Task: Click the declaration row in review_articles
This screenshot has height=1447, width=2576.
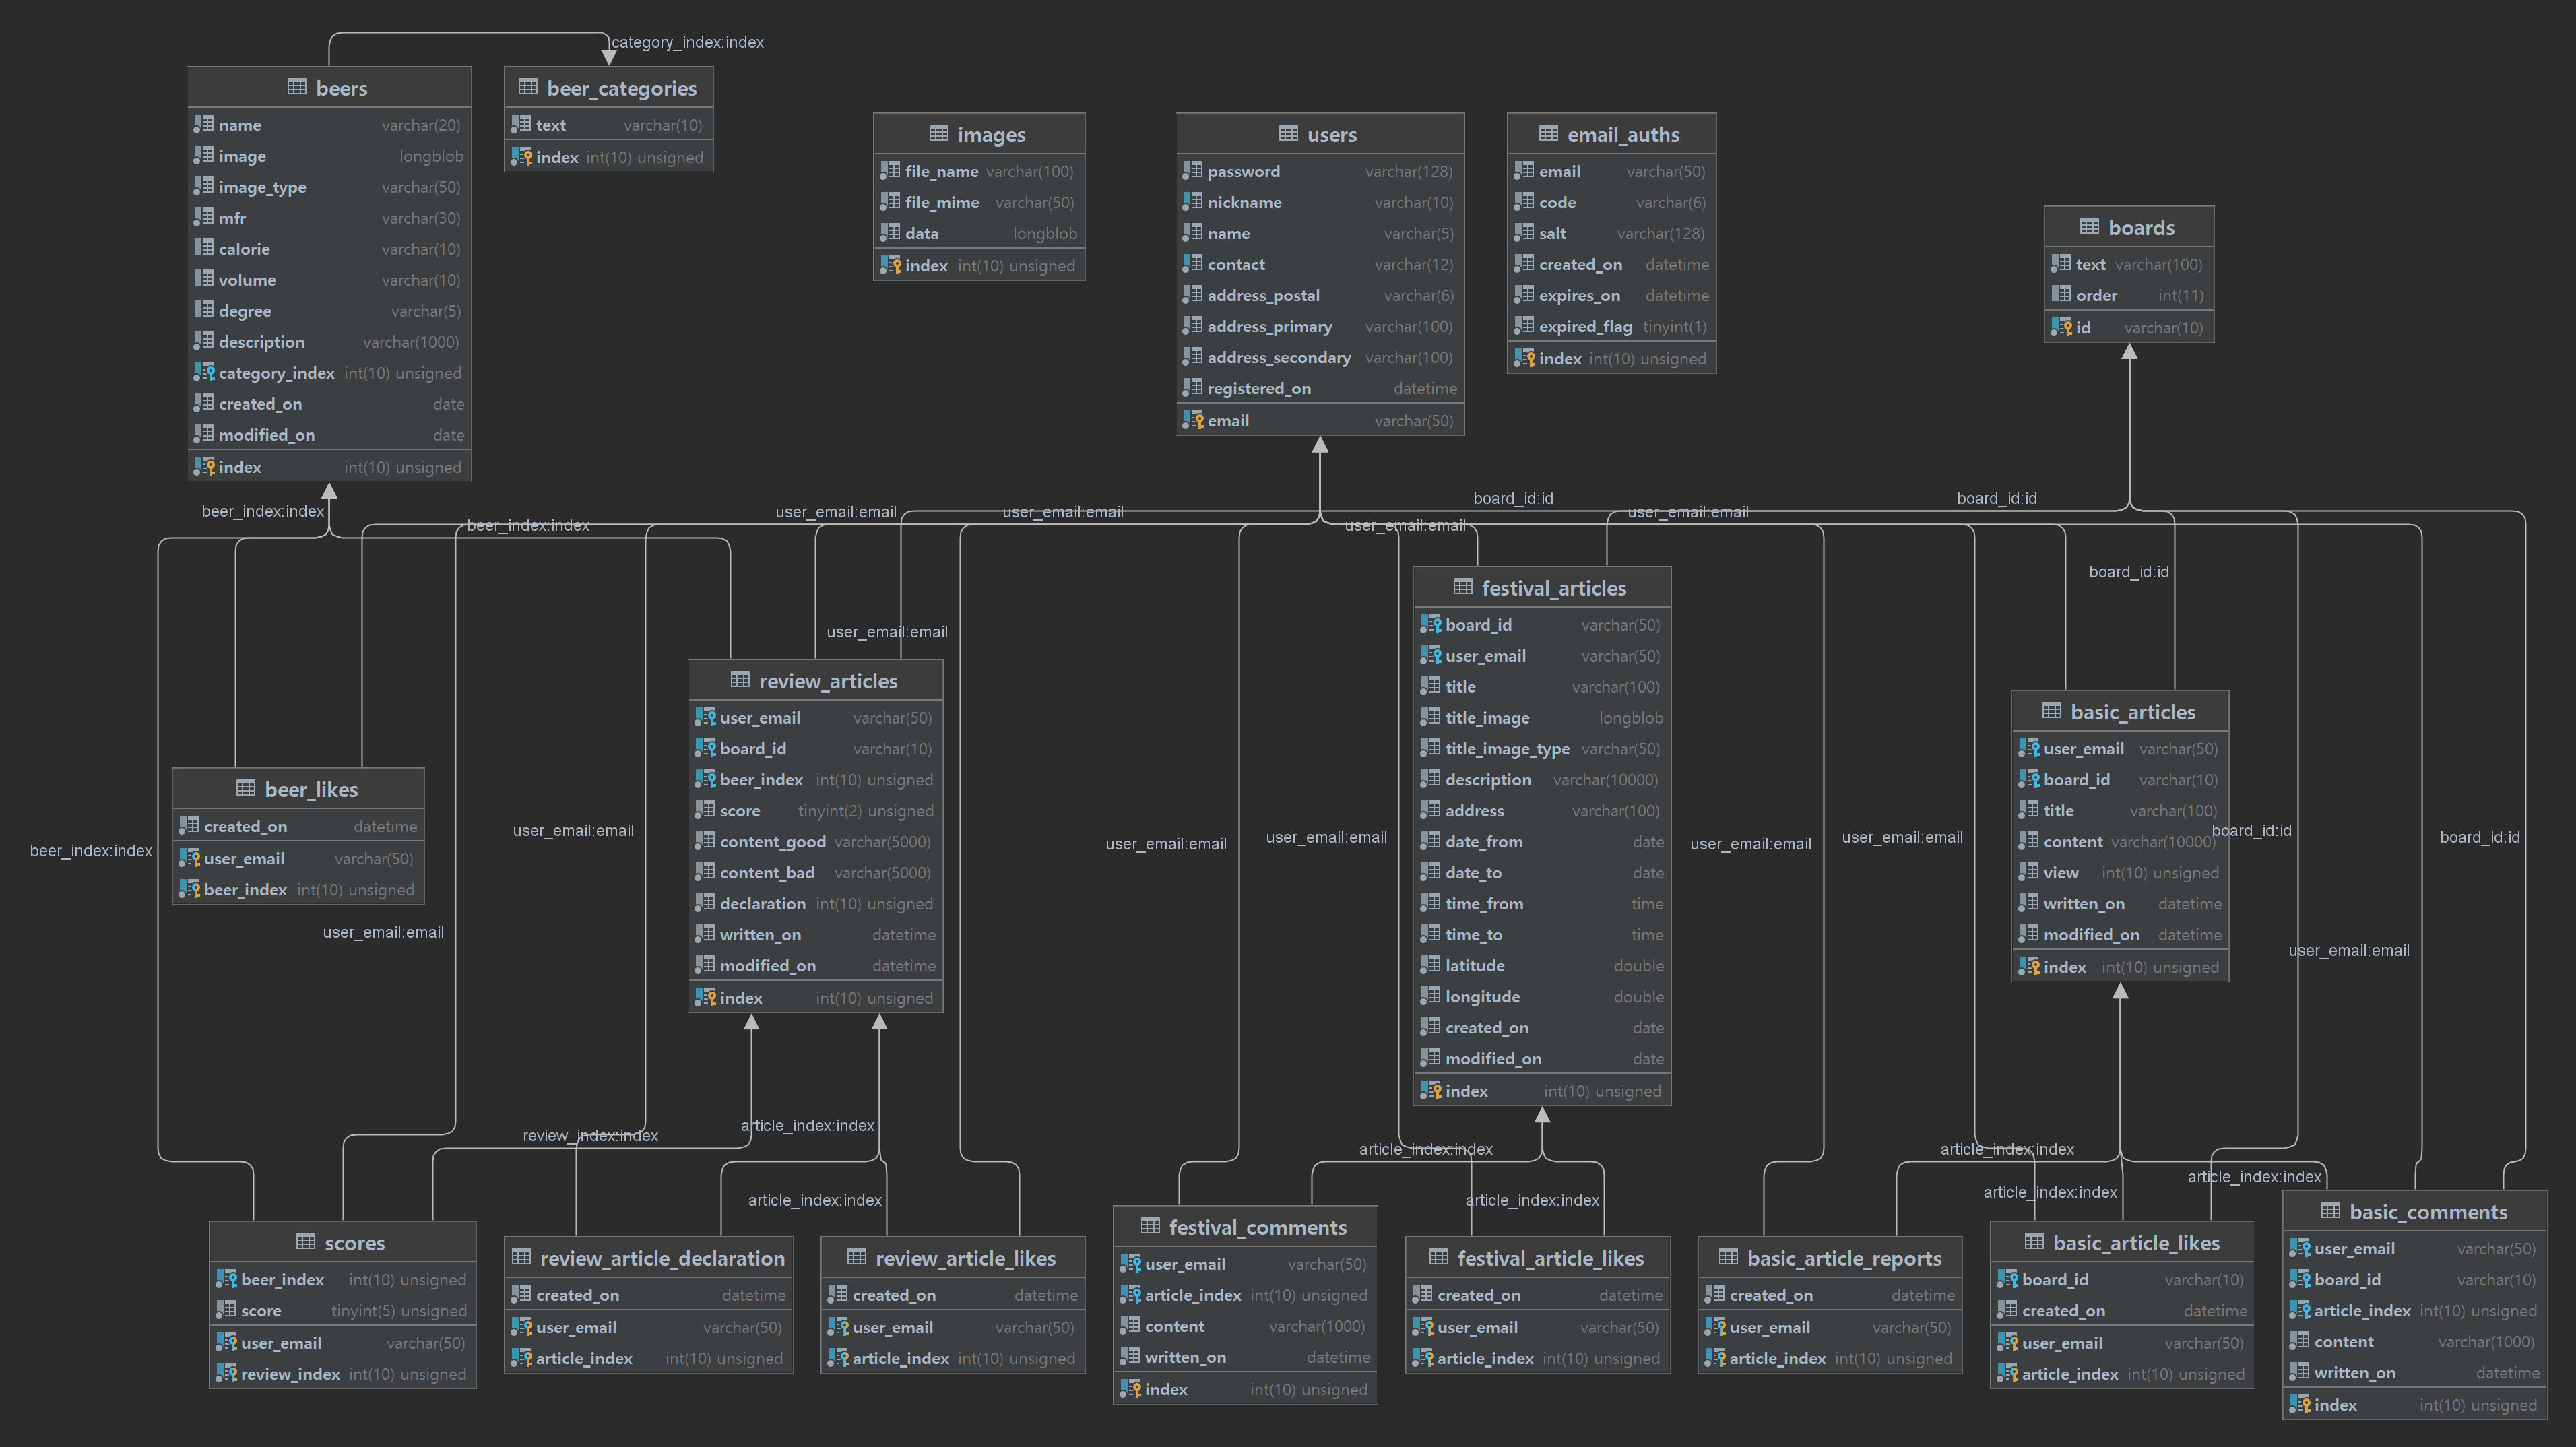Action: click(x=815, y=903)
